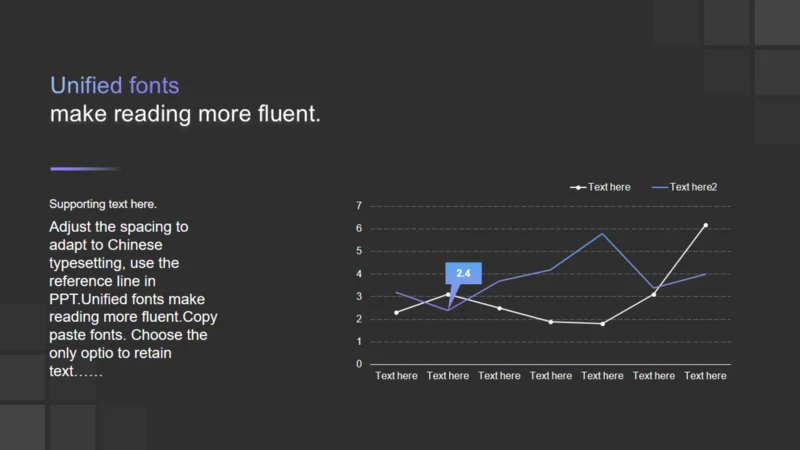Click the 2.4 data callout label
Image resolution: width=800 pixels, height=450 pixels.
tap(463, 273)
